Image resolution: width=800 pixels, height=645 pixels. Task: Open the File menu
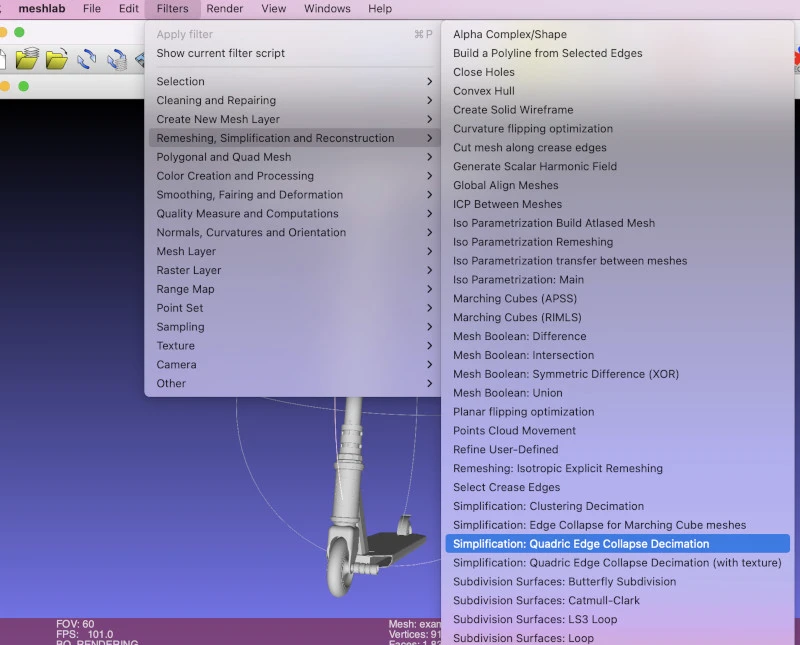[92, 9]
